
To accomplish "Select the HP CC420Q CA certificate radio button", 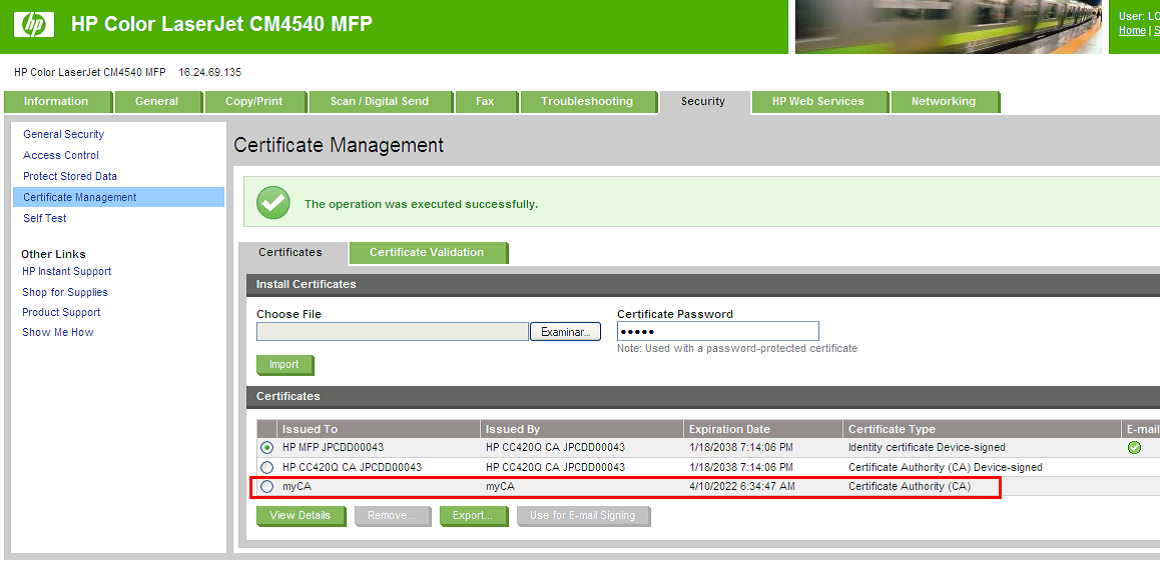I will [267, 467].
